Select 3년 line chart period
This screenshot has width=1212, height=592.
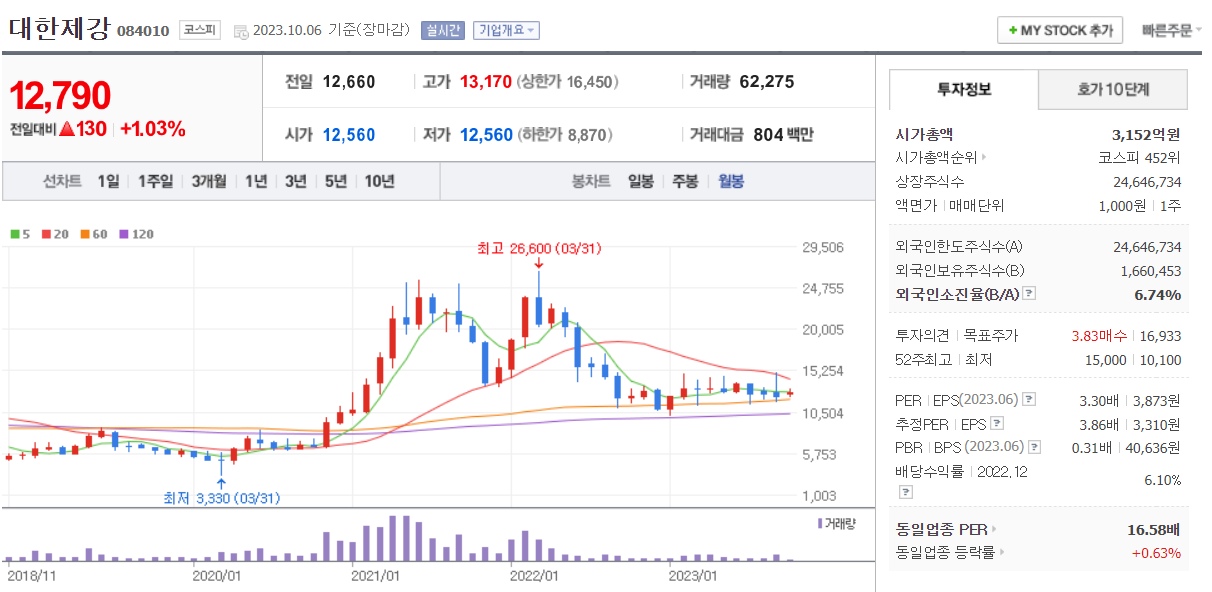[295, 181]
